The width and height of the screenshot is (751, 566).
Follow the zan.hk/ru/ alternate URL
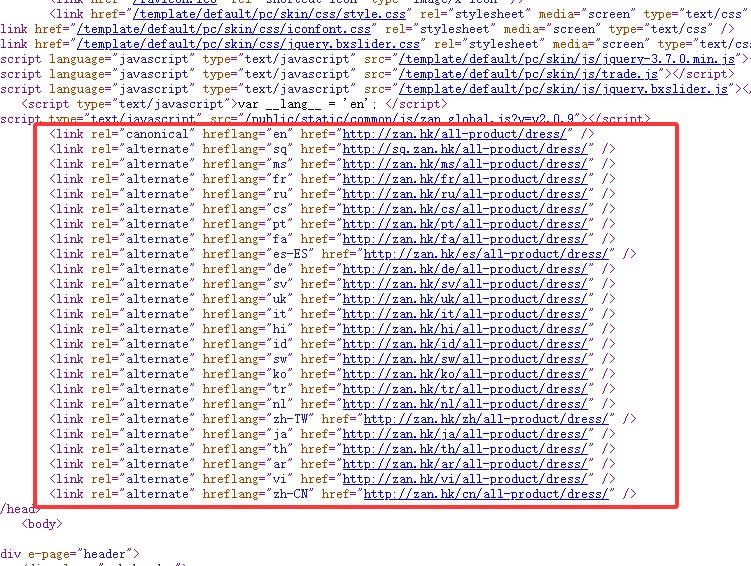click(465, 194)
